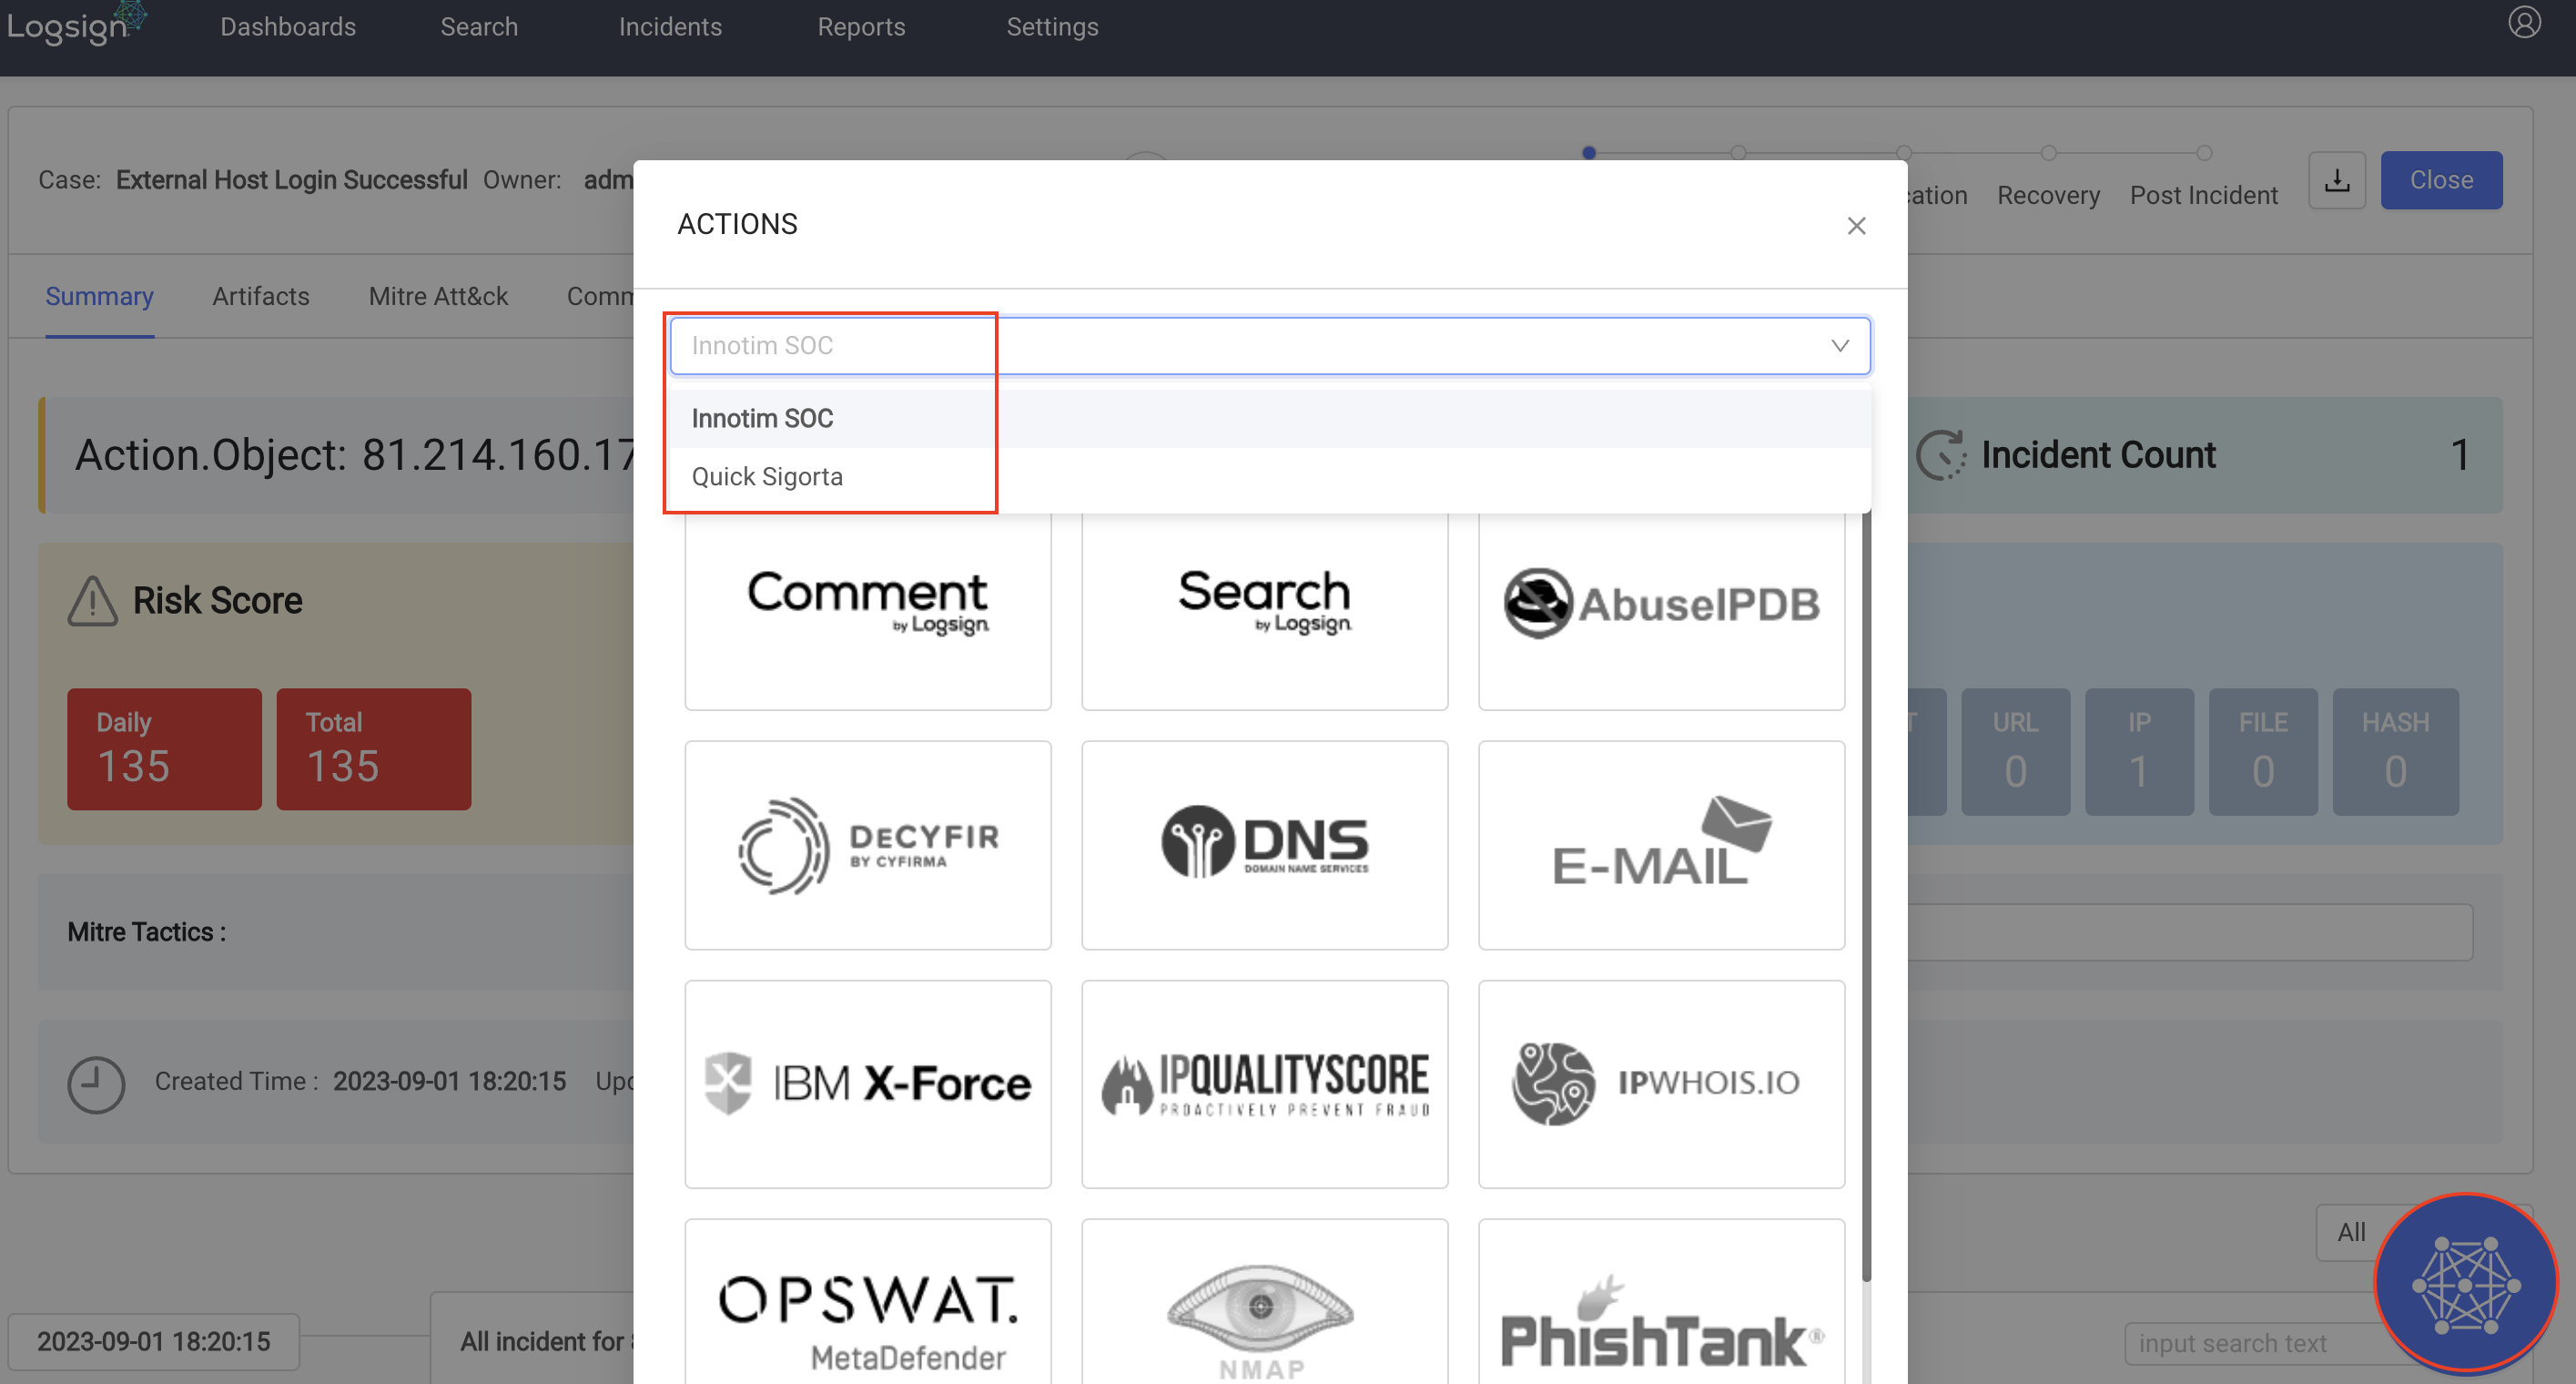Viewport: 2576px width, 1384px height.
Task: Close the ACTIONS dialog with X
Action: 1856,226
